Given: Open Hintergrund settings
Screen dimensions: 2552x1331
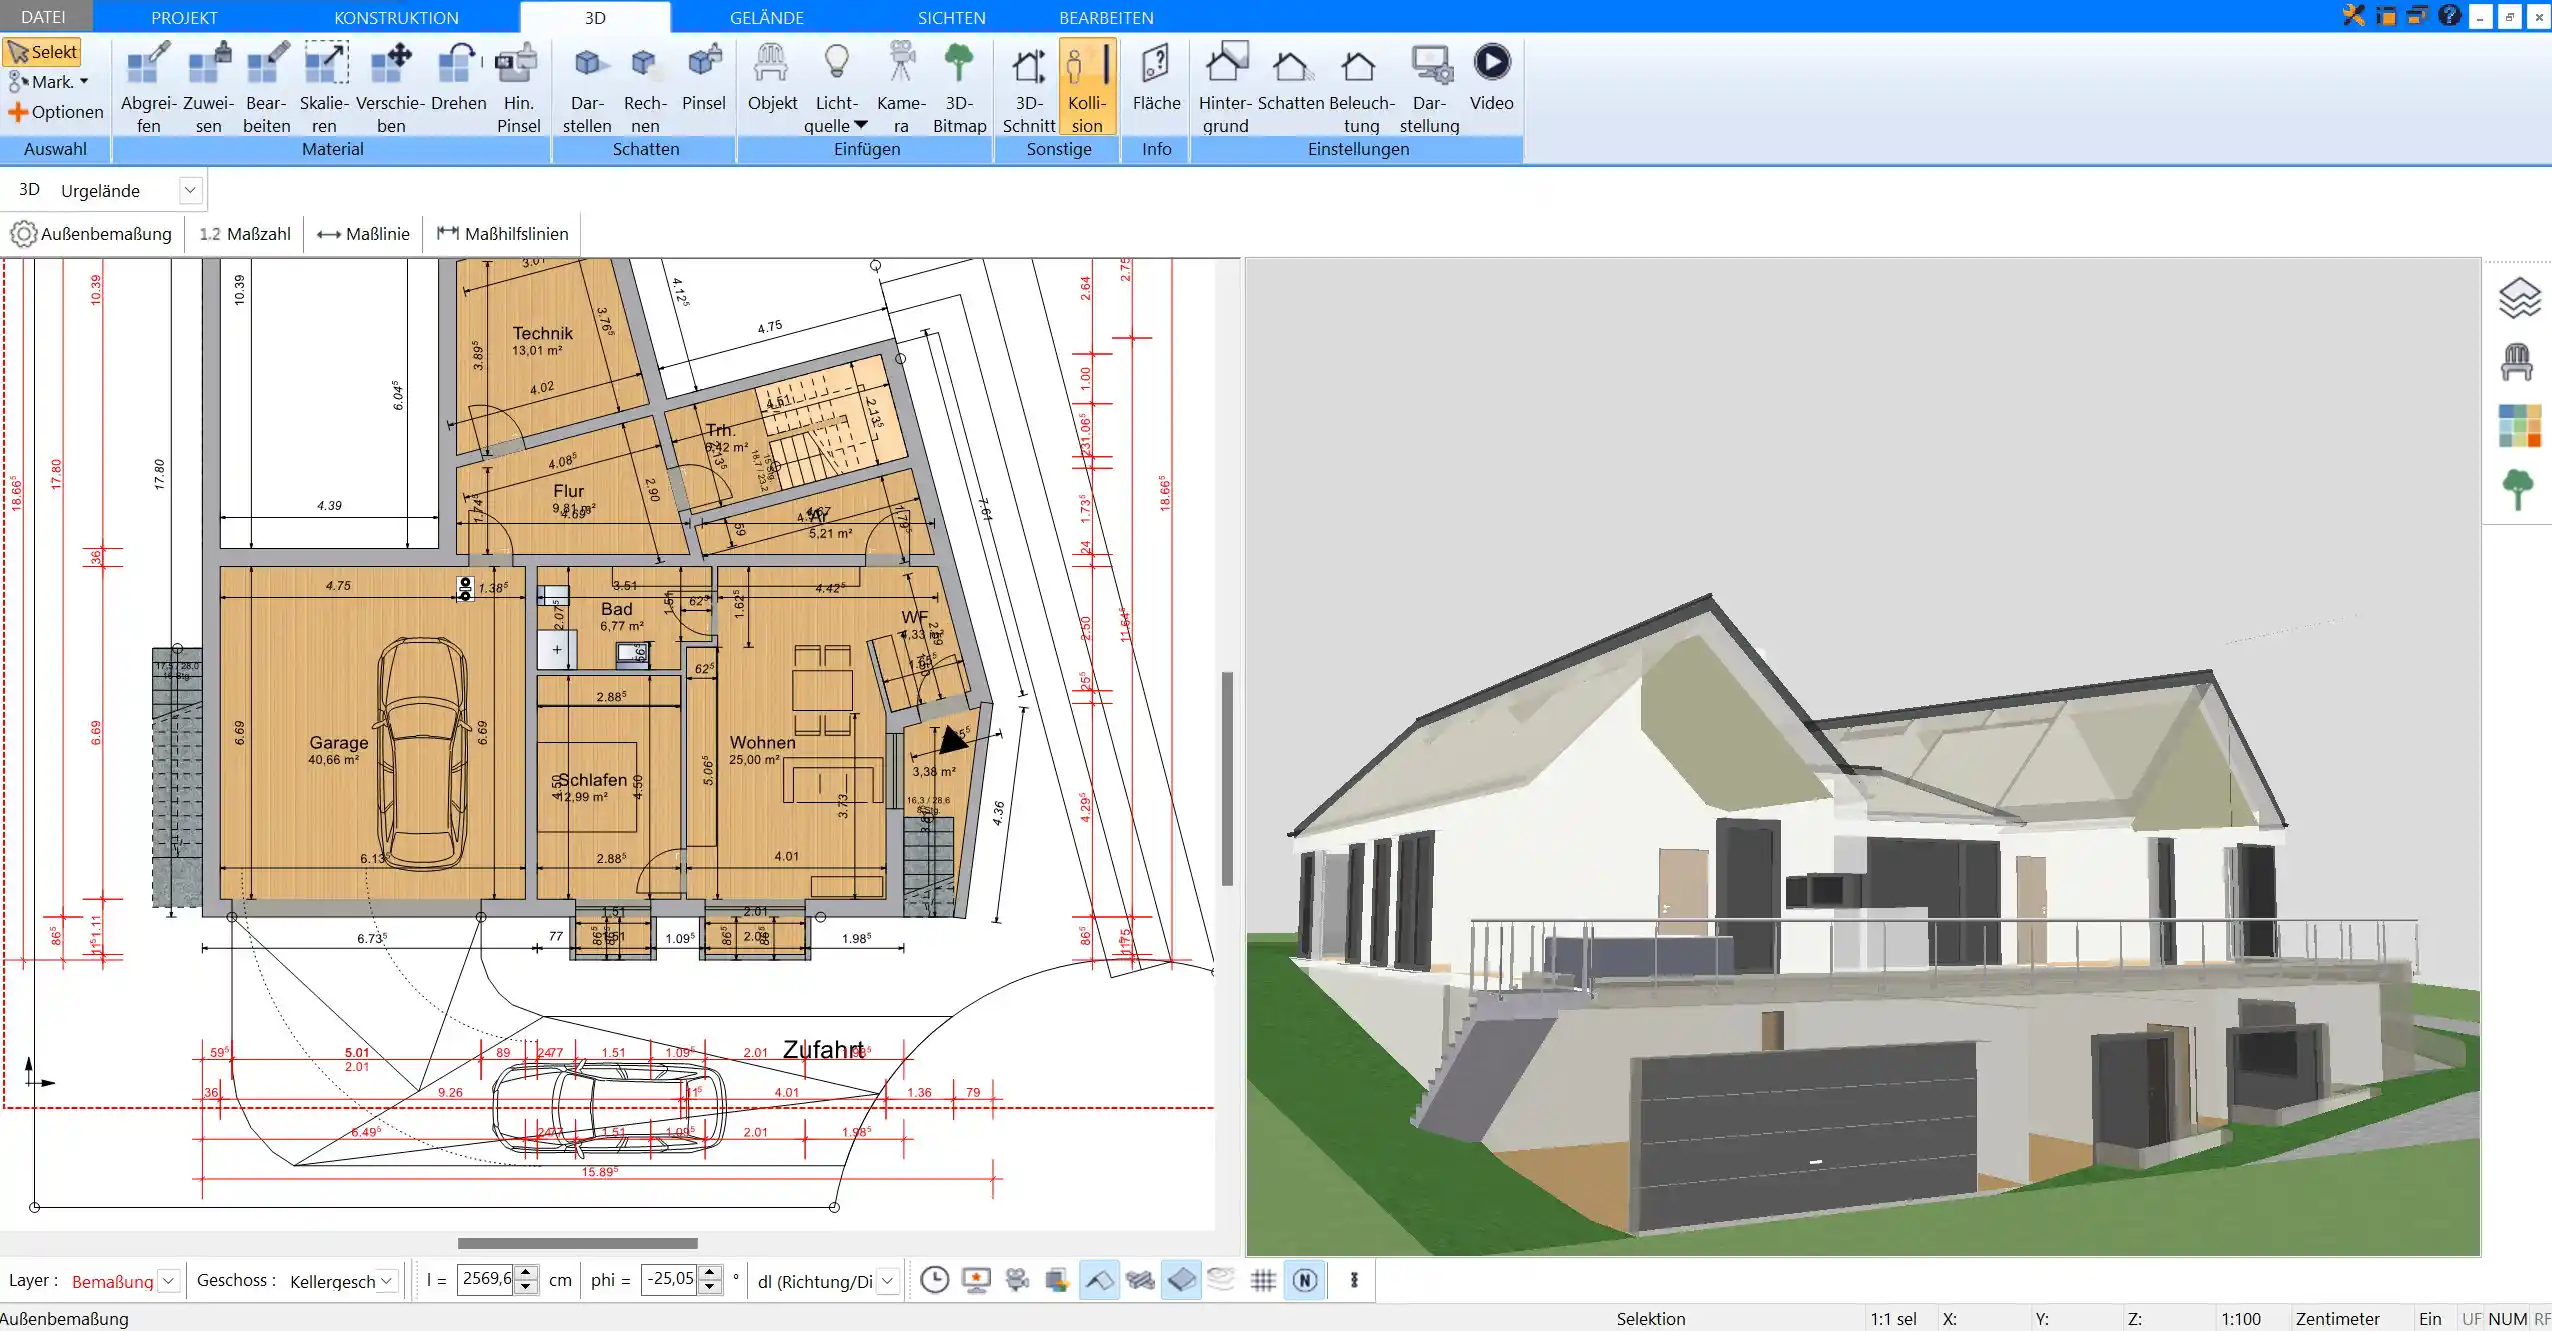Looking at the screenshot, I should click(1225, 87).
